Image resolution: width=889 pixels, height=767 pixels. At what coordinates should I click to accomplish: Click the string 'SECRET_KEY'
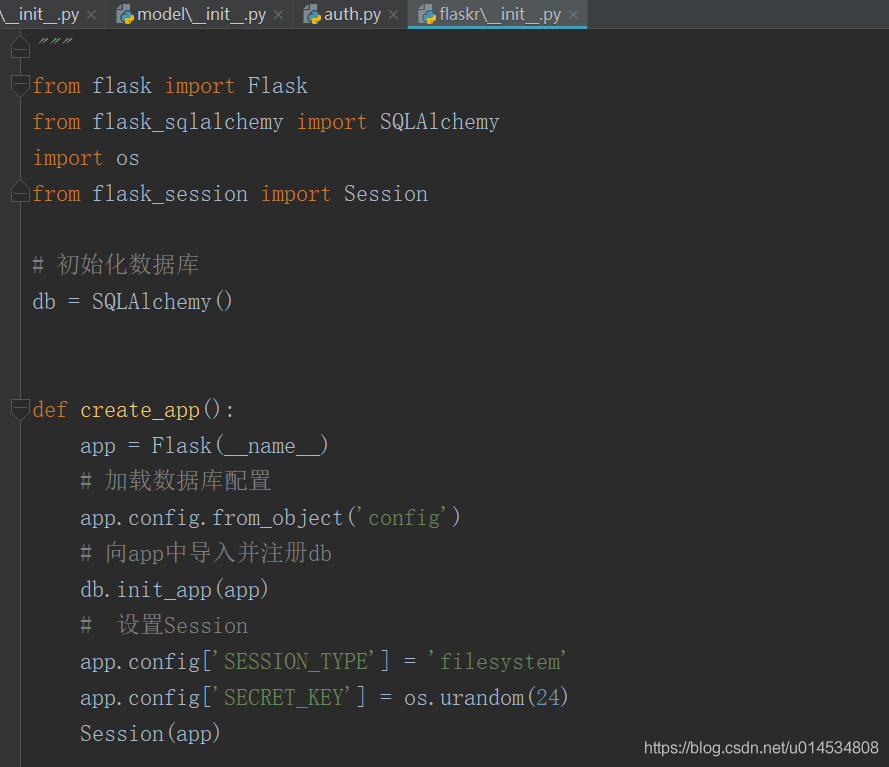(283, 697)
